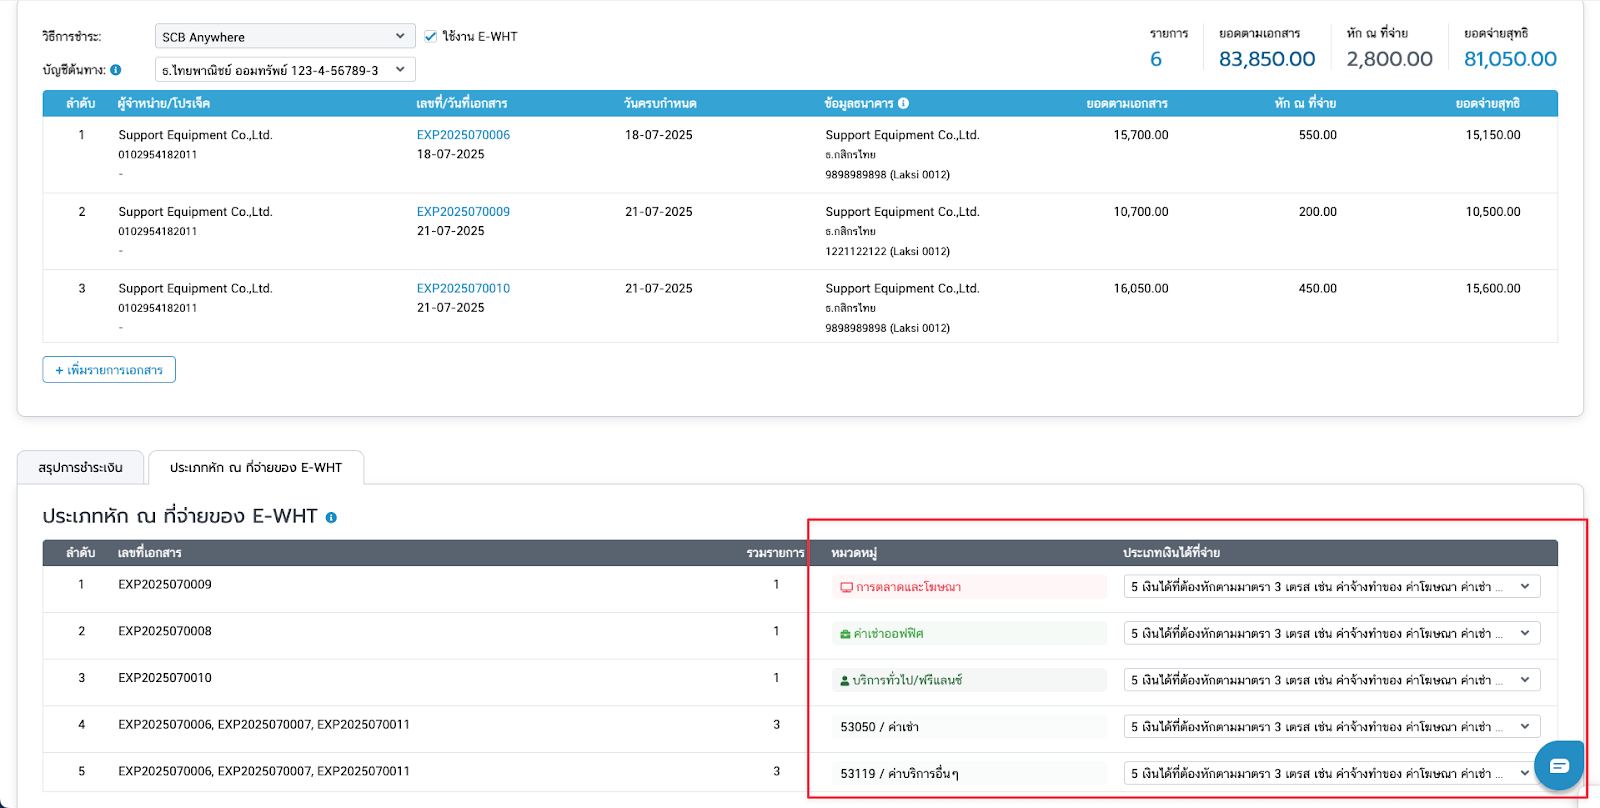This screenshot has width=1600, height=808.
Task: Click the 53119 / ค่าบริการอื่นๆ category field
Action: (x=968, y=774)
